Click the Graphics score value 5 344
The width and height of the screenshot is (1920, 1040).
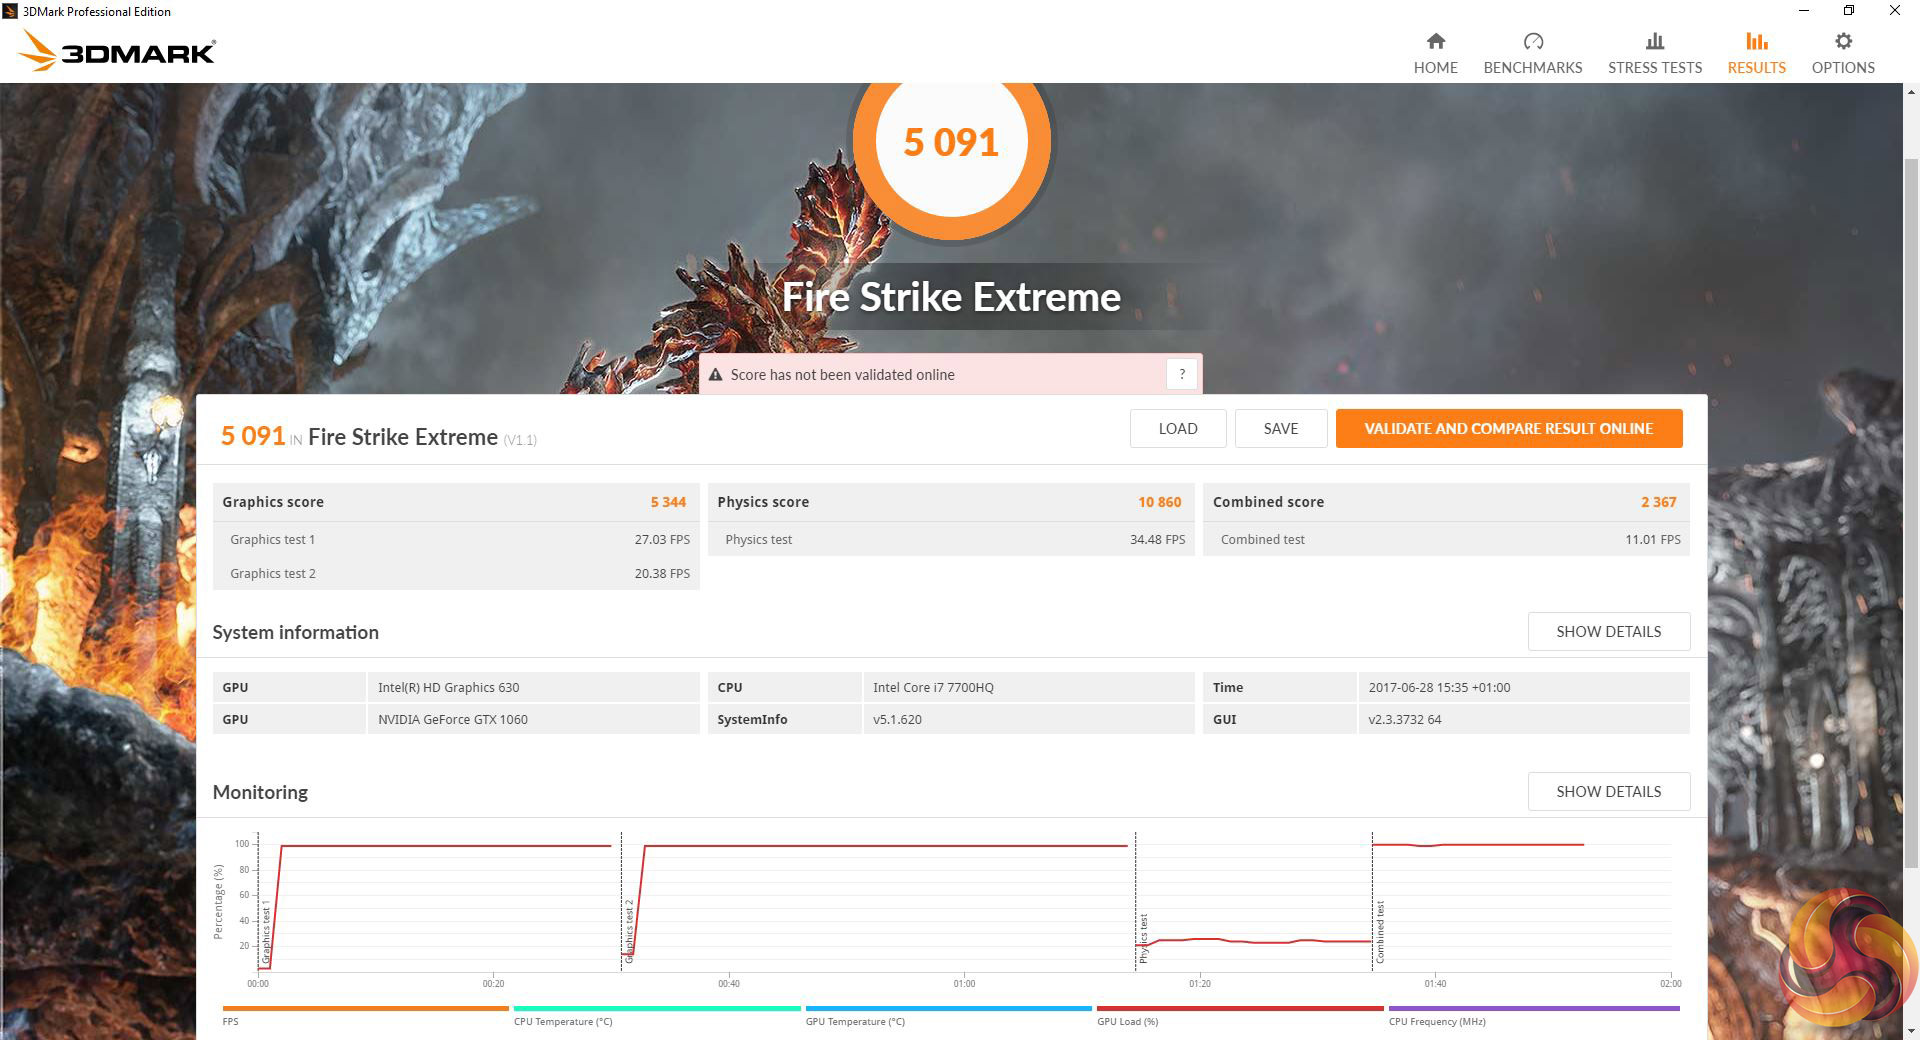click(x=668, y=502)
